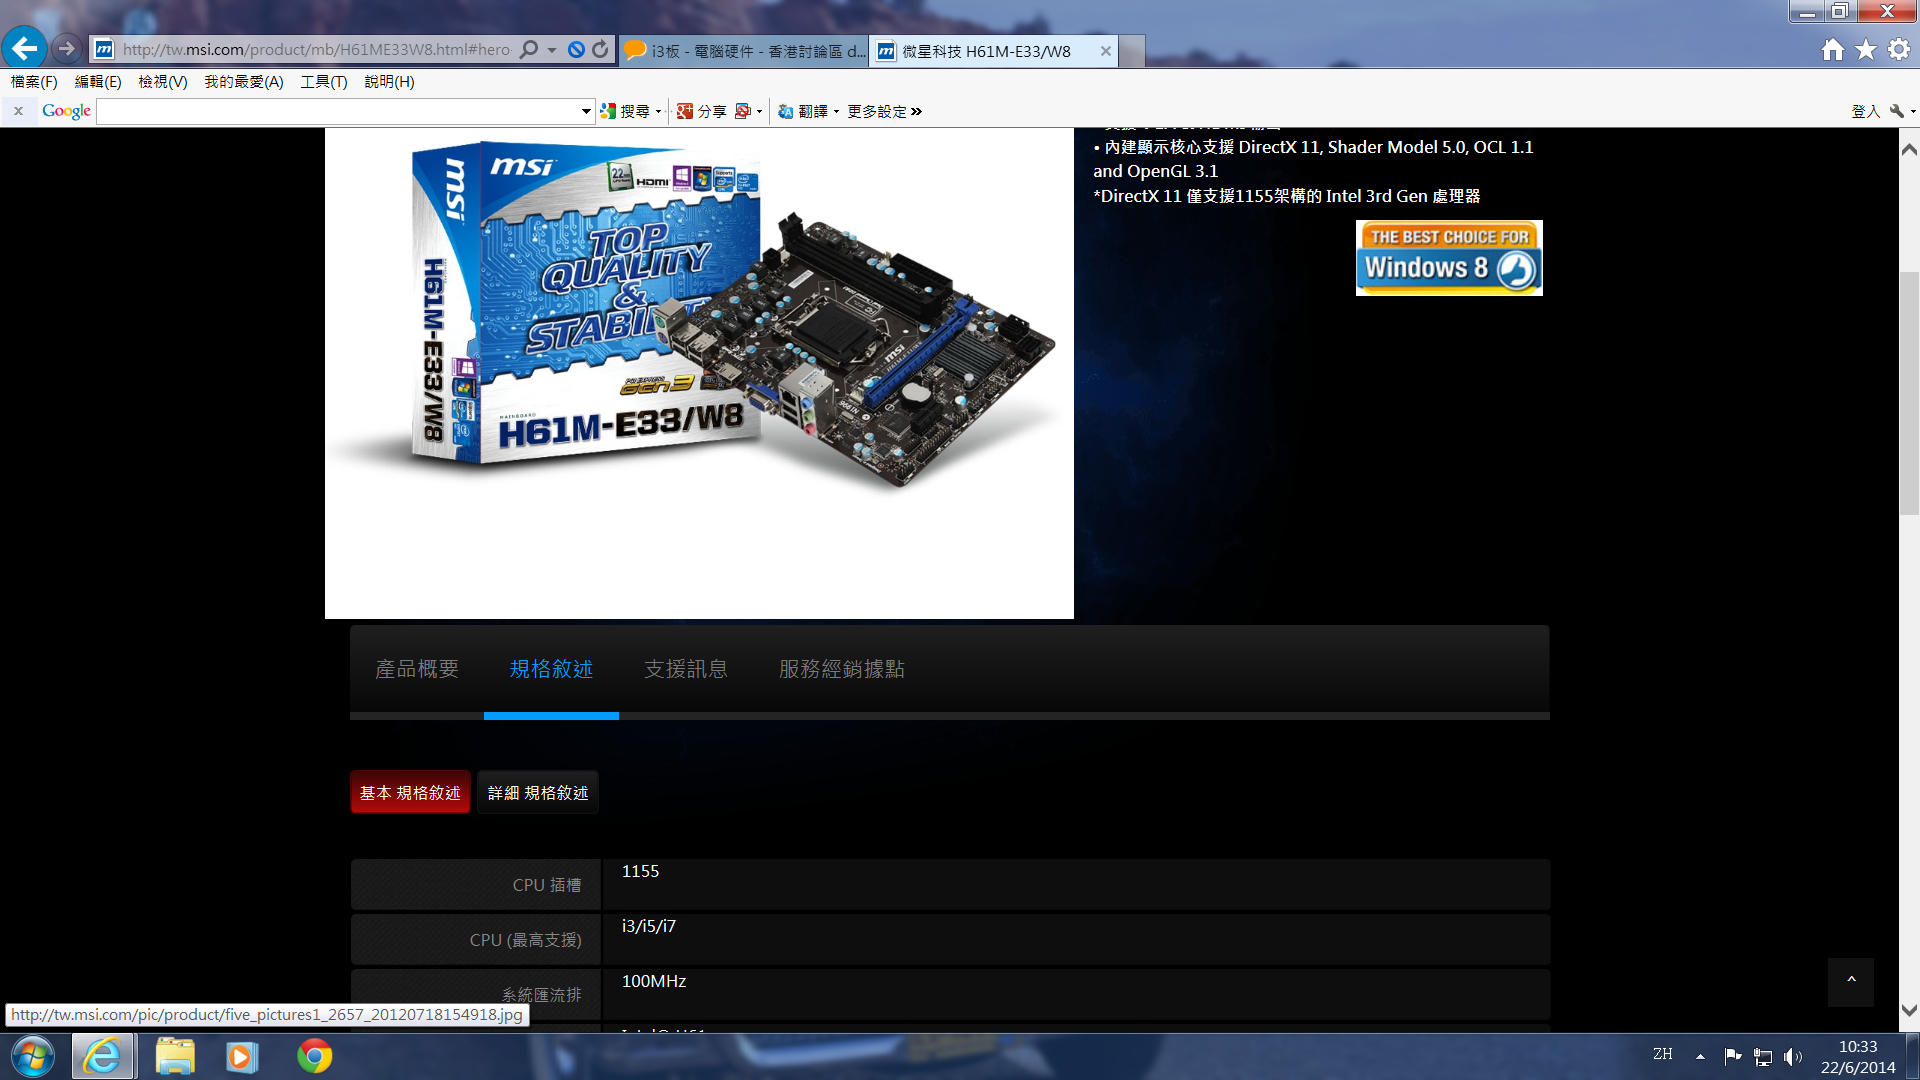Go to the next page with Forward
Viewport: 1920px width, 1080px height.
[x=66, y=48]
